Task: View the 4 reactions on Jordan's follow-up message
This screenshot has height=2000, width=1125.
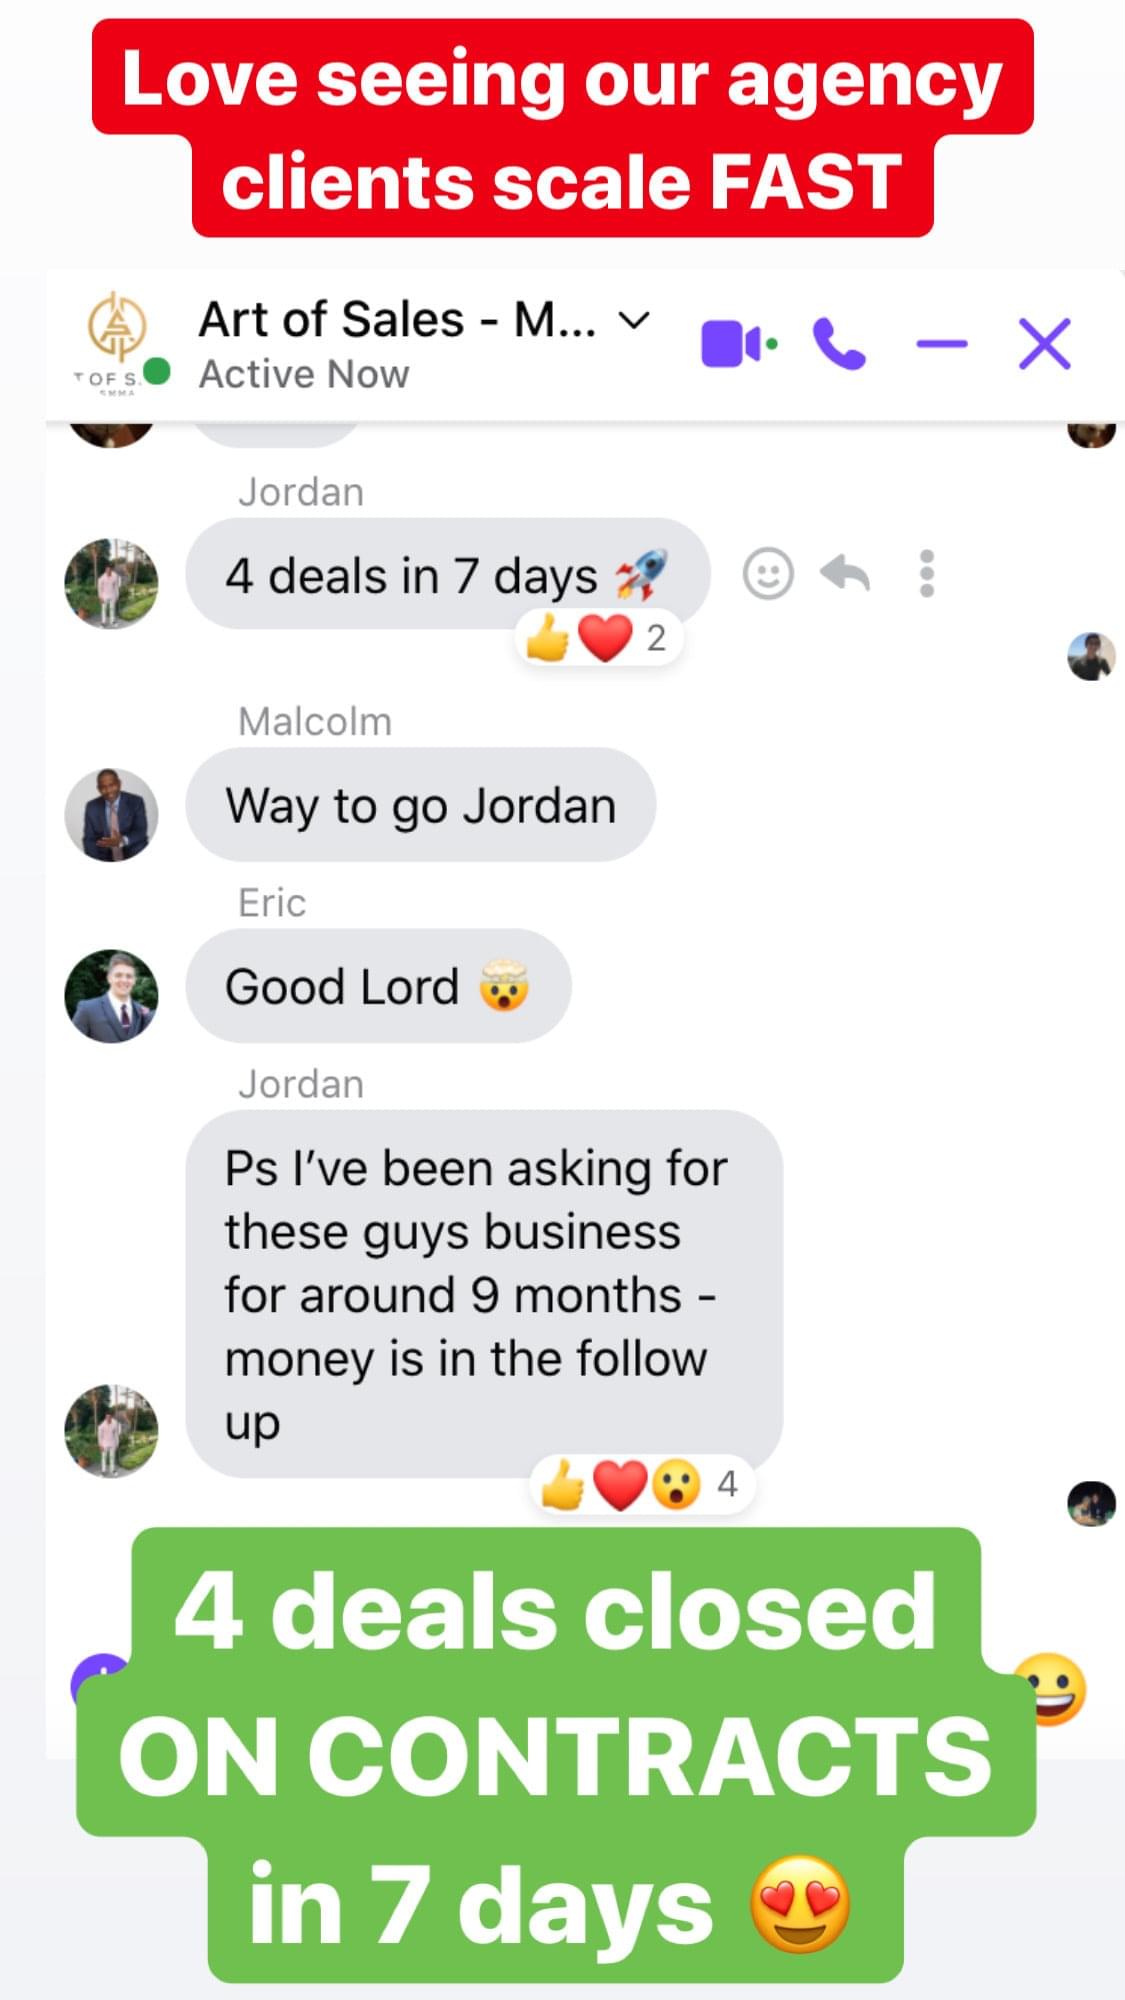Action: click(x=641, y=1484)
